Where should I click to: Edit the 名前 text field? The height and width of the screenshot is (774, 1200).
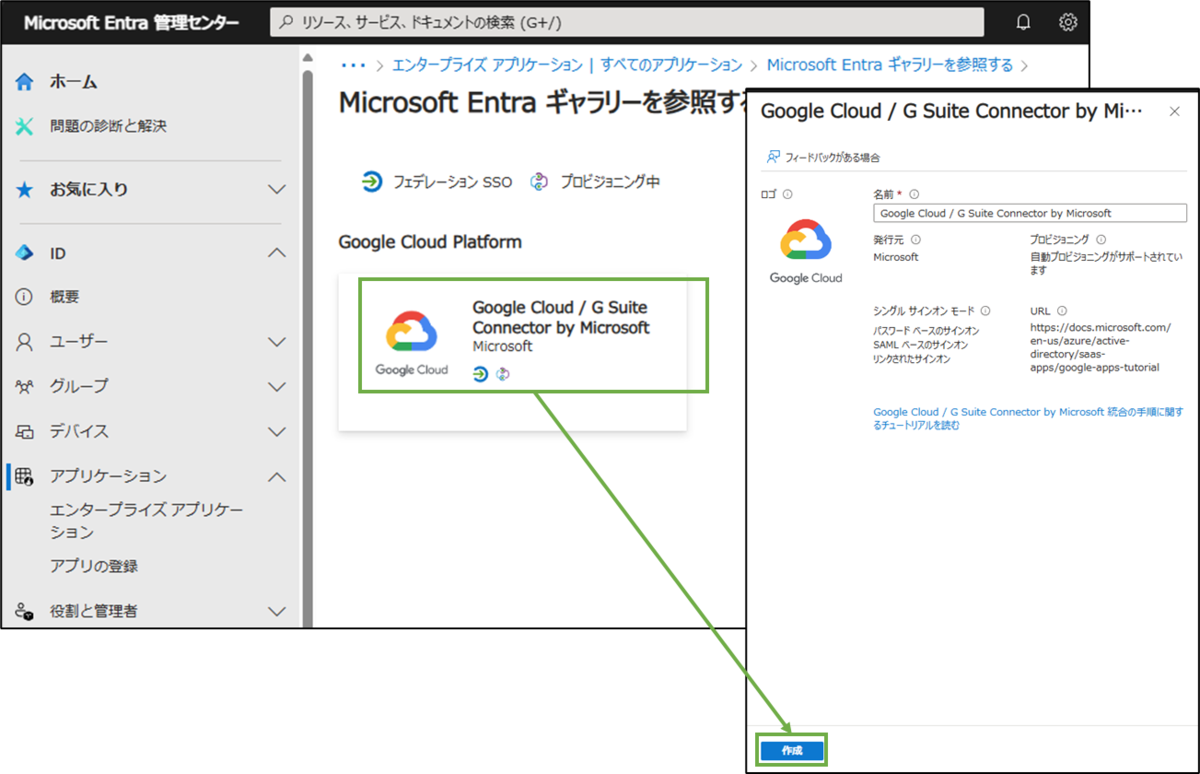point(1030,213)
